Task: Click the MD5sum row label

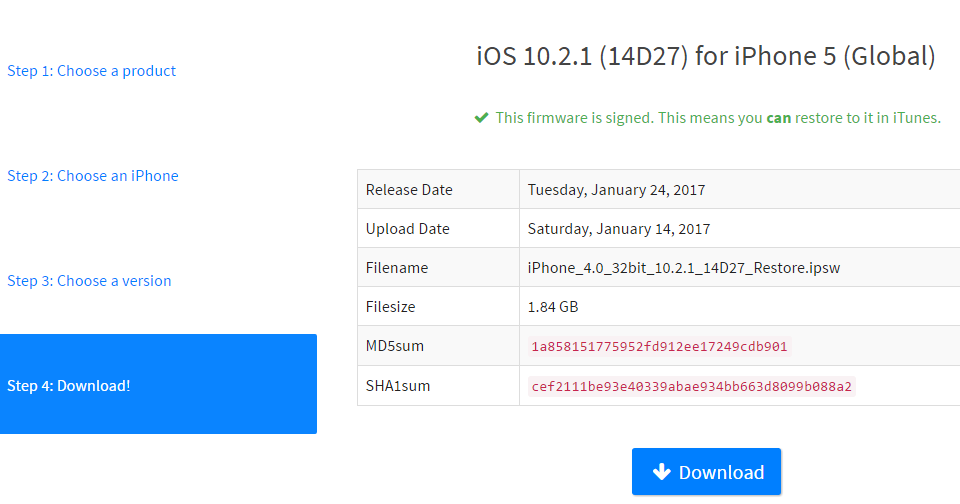Action: click(394, 347)
